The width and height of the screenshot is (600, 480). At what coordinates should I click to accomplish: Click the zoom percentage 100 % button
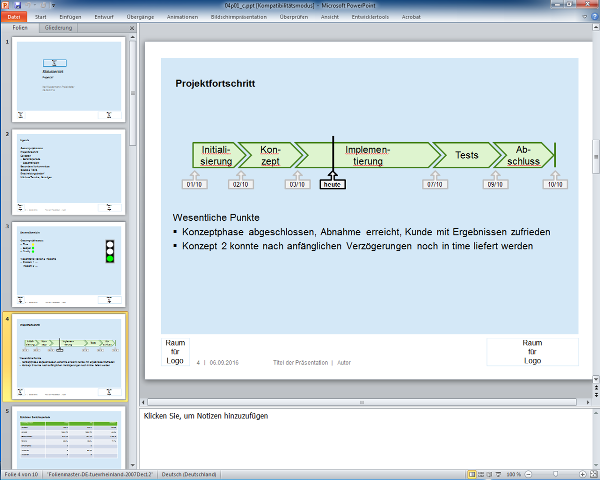(513, 474)
